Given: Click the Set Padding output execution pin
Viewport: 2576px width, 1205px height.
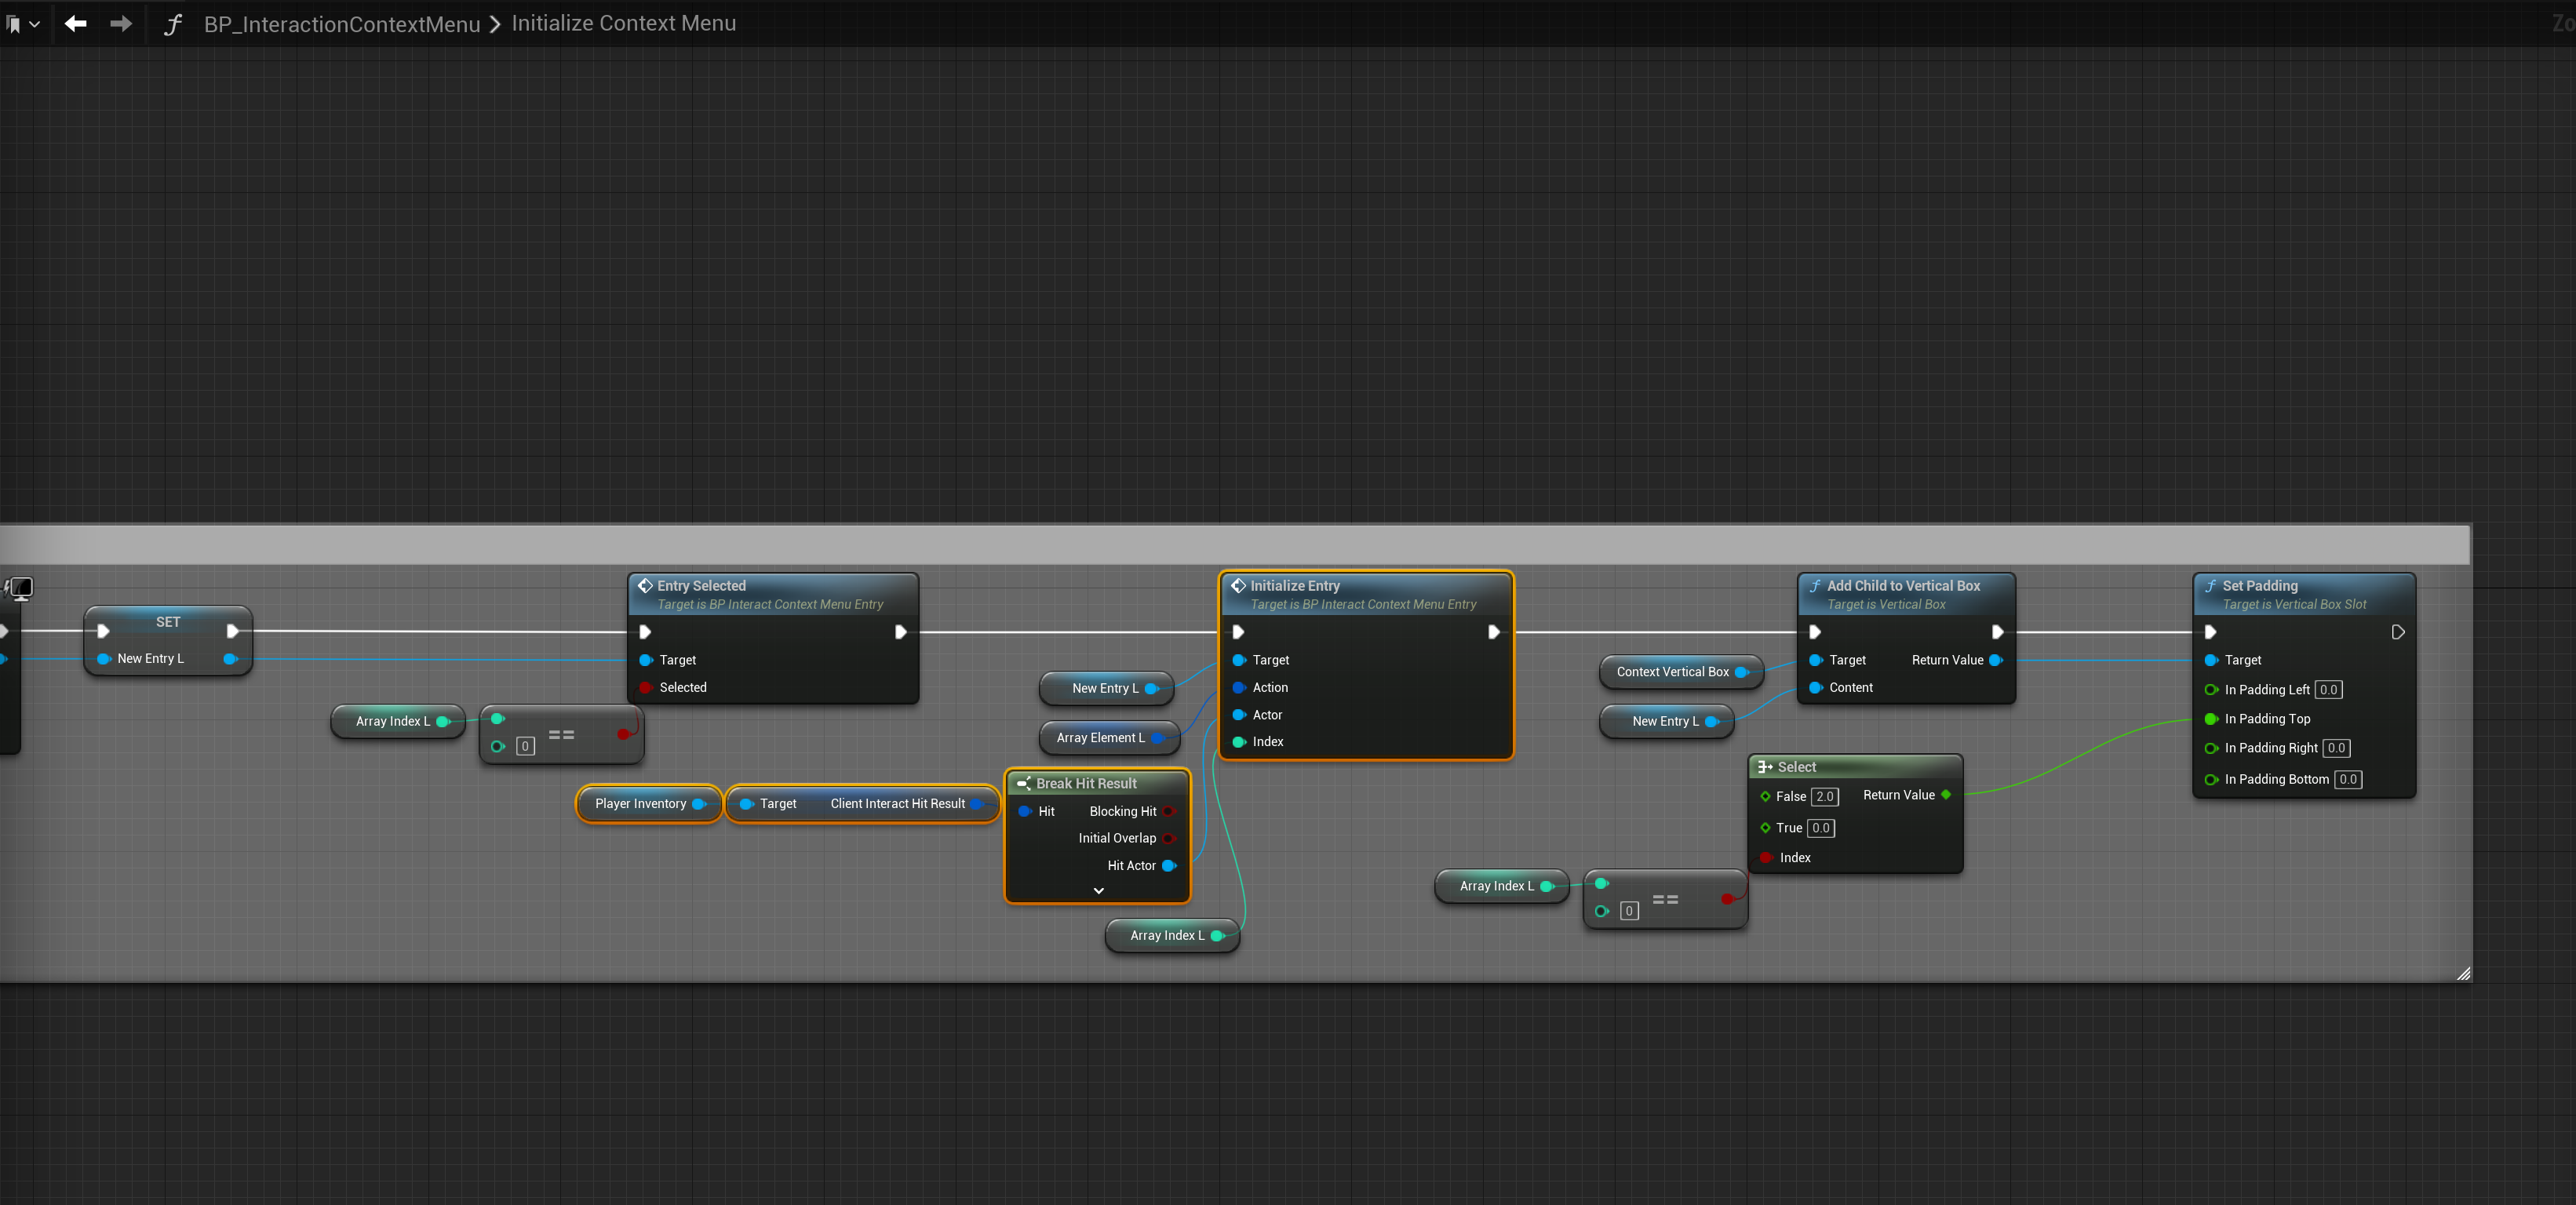Looking at the screenshot, I should [x=2397, y=632].
